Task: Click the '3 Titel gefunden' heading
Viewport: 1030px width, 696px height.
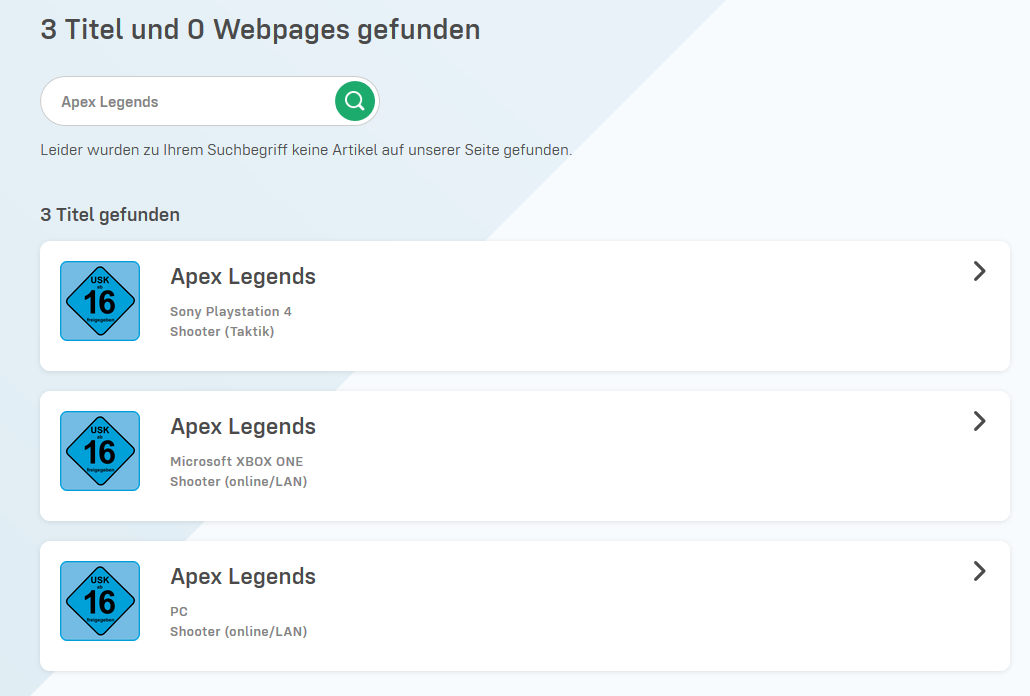Action: click(110, 215)
